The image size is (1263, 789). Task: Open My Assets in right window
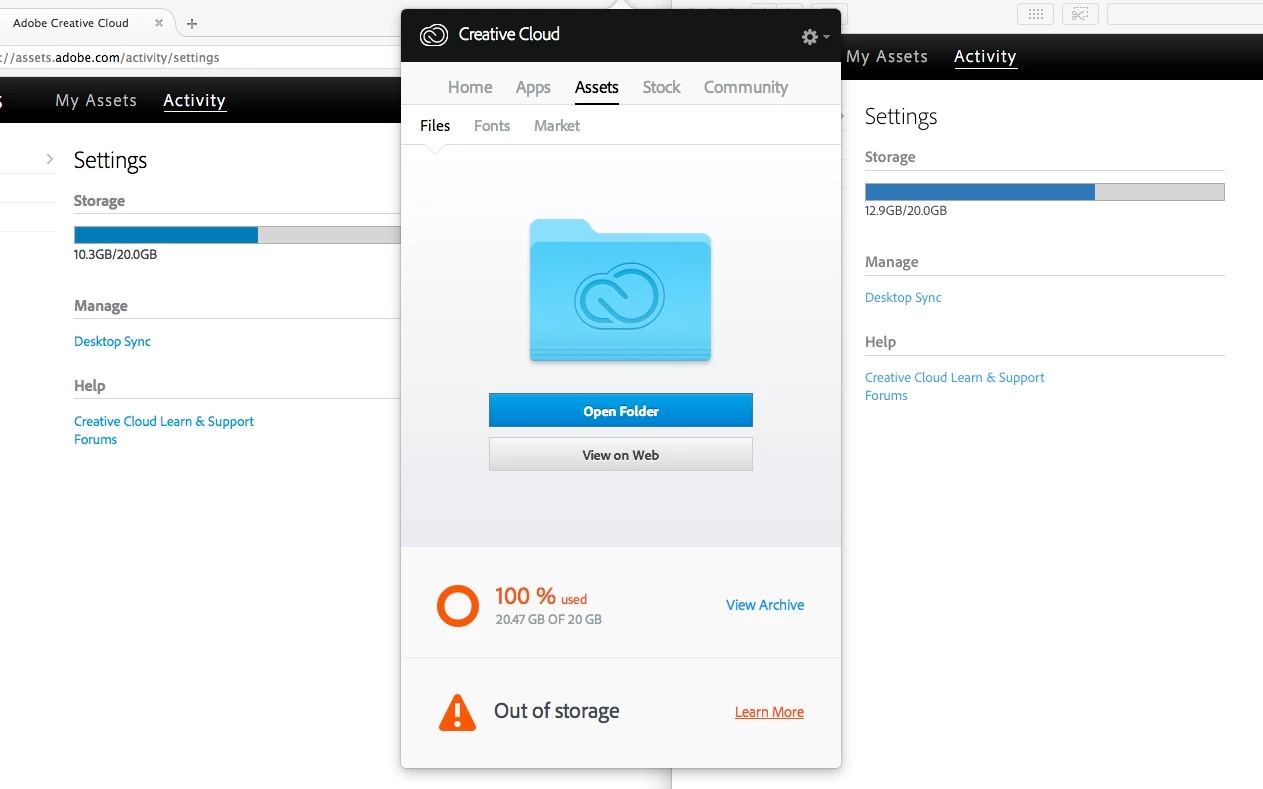tap(887, 57)
